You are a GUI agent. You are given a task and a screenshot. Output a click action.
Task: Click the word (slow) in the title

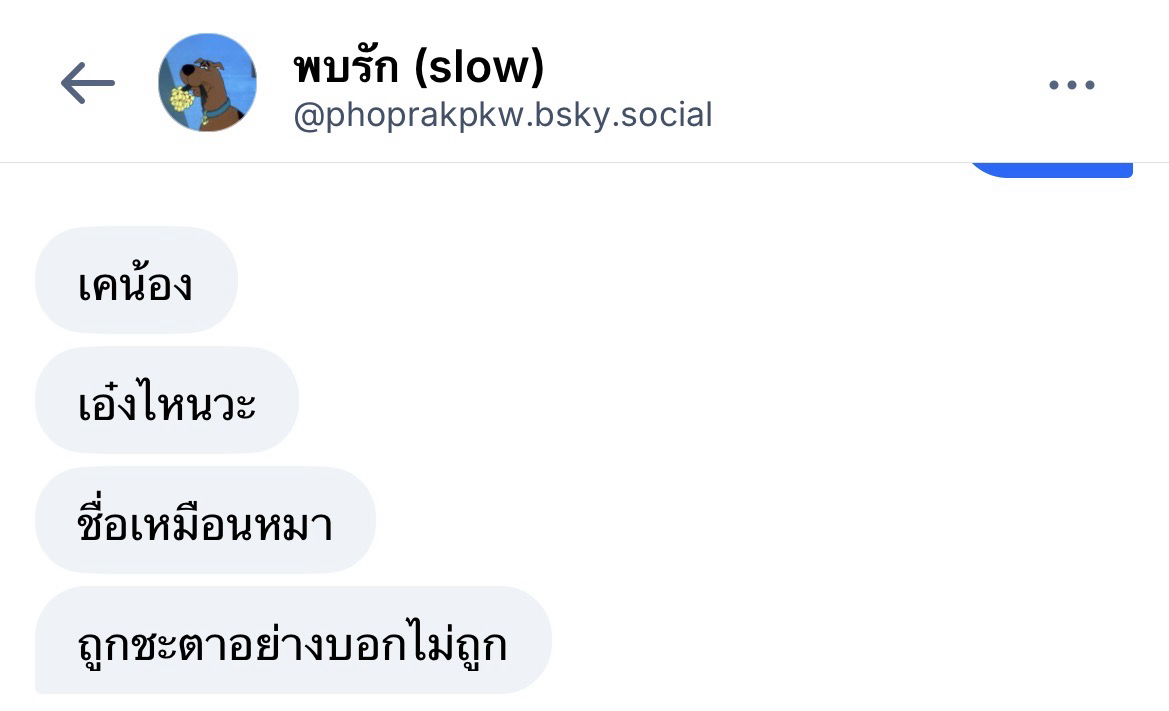[479, 66]
